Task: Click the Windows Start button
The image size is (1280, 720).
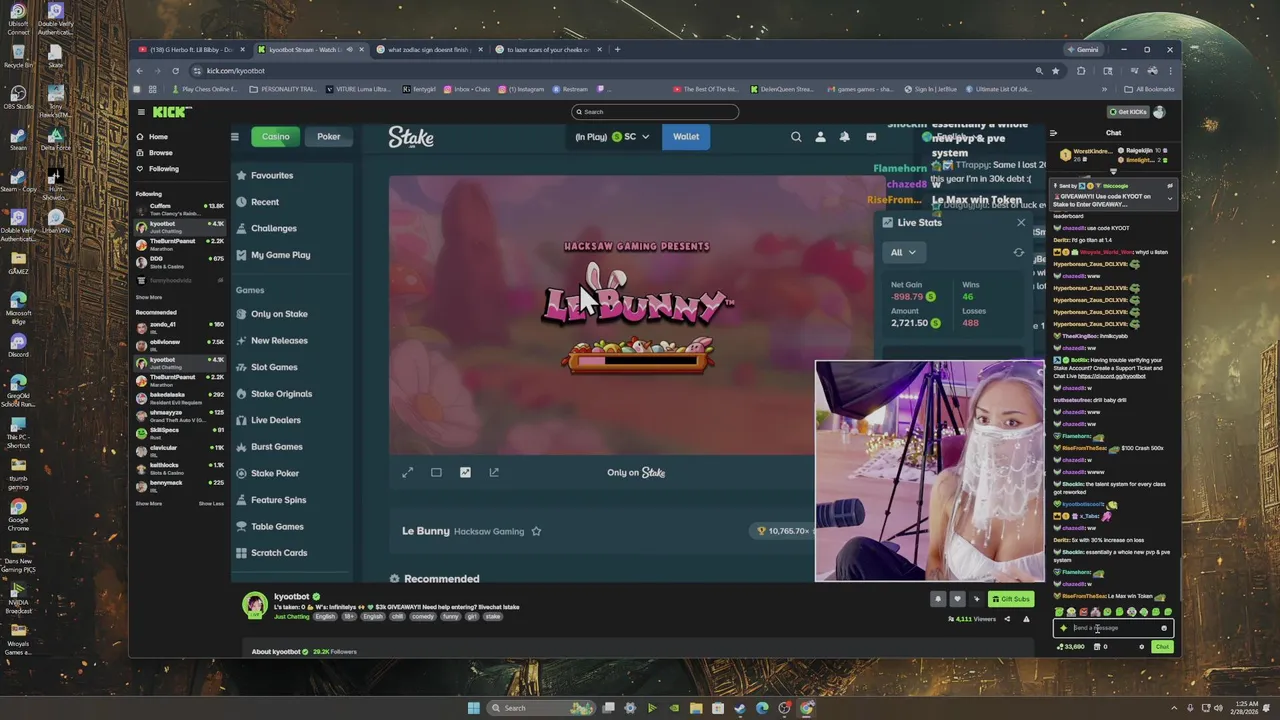Action: [x=473, y=708]
